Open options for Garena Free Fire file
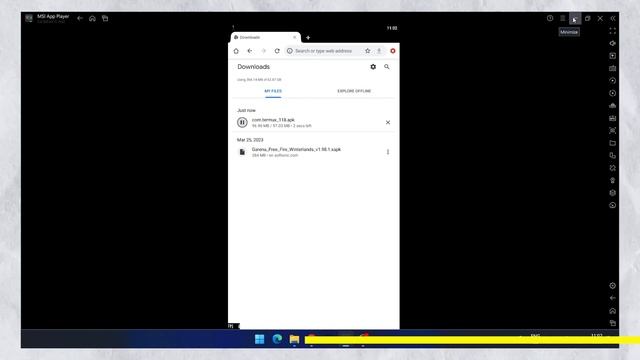Viewport: 640px width, 360px height. click(x=388, y=152)
